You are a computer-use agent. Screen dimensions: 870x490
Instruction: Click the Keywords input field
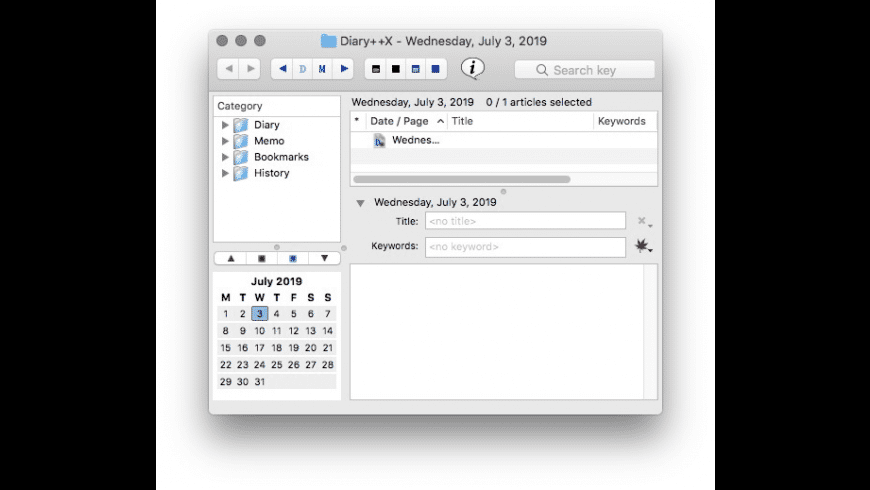pyautogui.click(x=525, y=247)
